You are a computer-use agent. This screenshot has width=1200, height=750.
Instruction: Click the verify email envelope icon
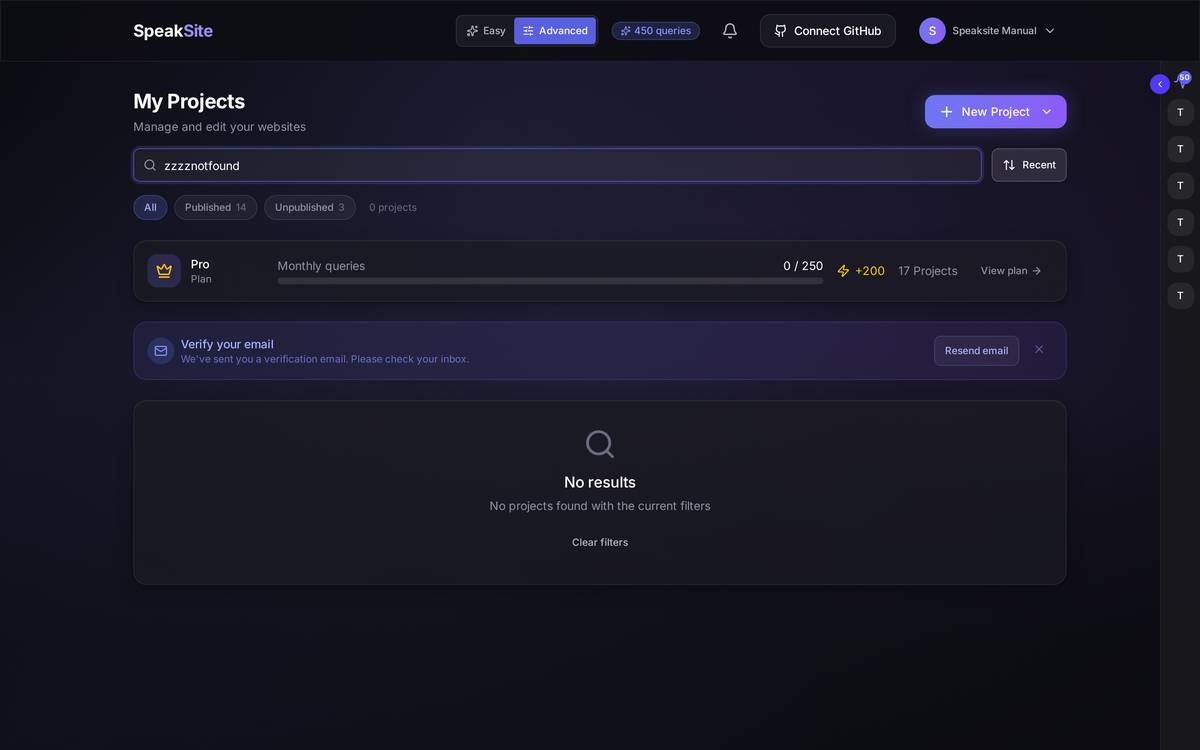point(161,351)
